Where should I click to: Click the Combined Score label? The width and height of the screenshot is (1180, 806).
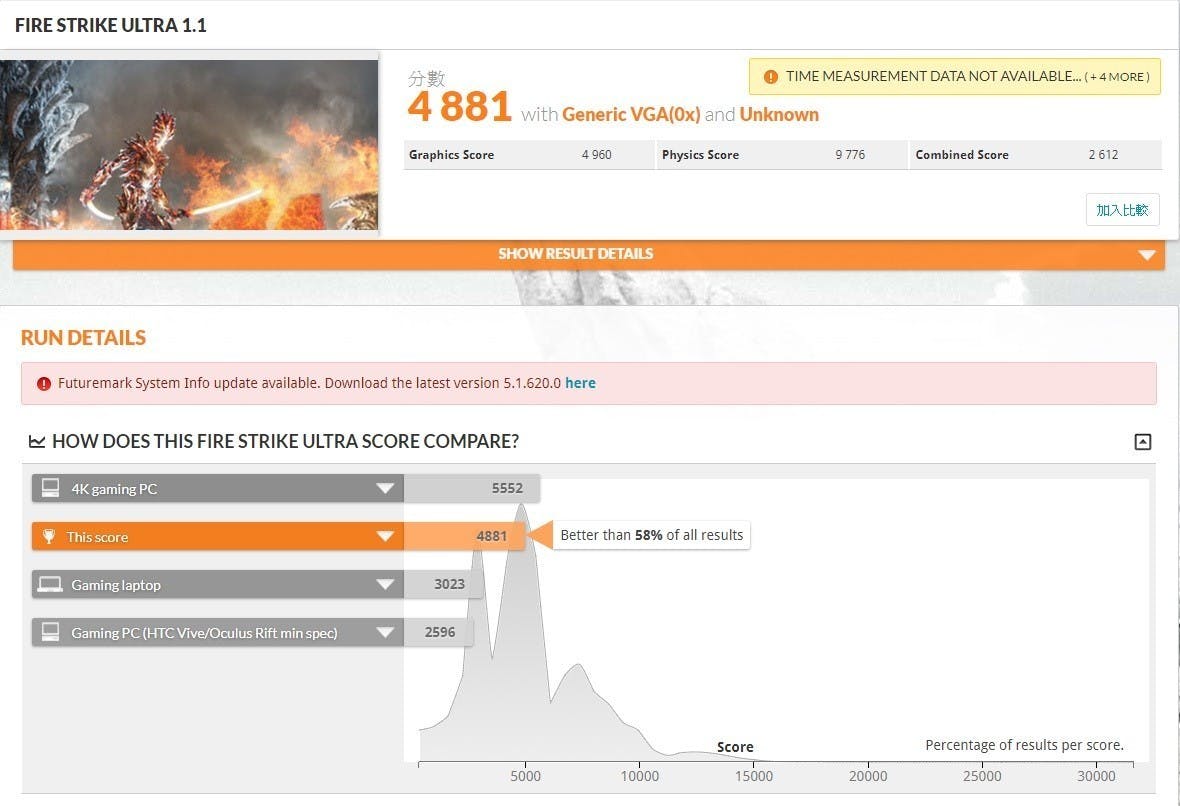[962, 155]
